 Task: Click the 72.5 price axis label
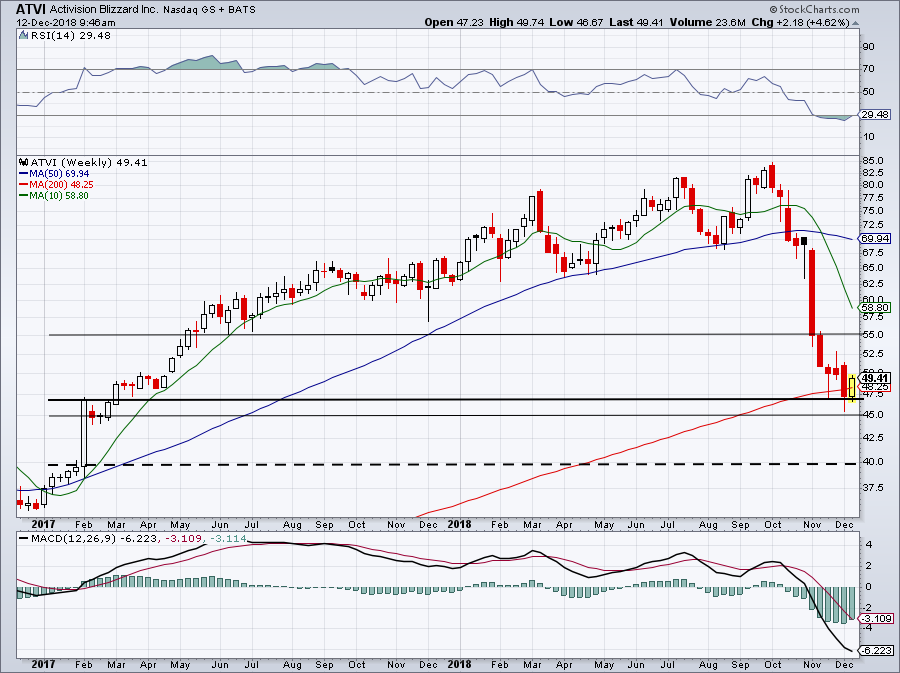tap(872, 224)
